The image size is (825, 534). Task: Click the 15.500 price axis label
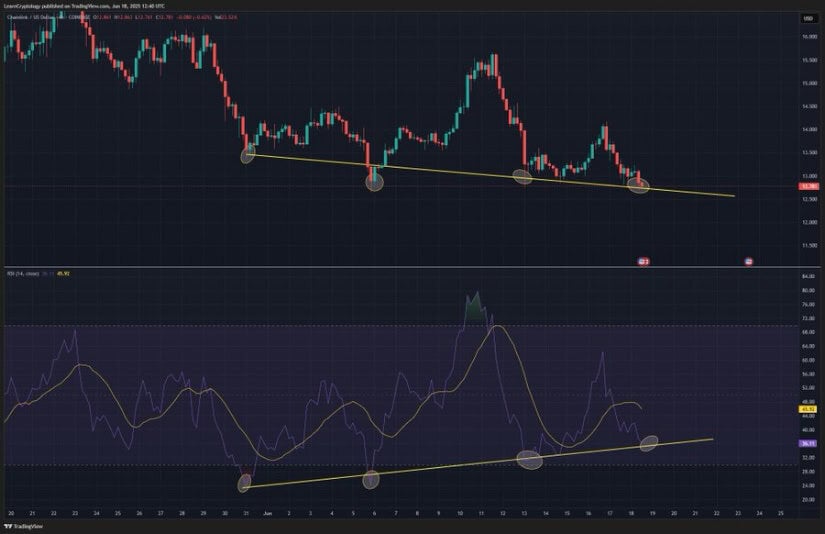810,61
